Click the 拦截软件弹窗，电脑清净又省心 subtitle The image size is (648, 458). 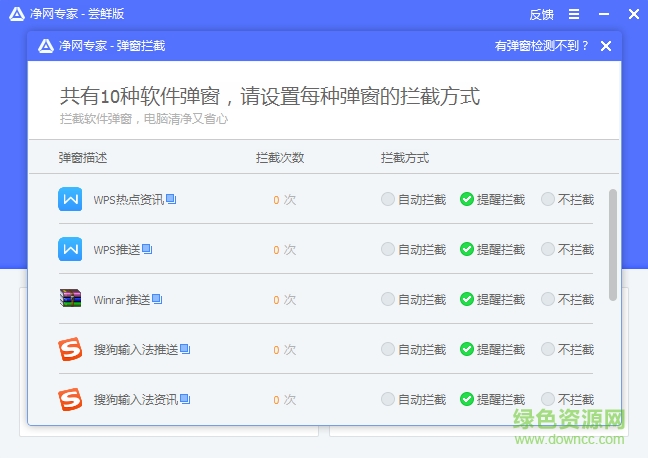144,119
